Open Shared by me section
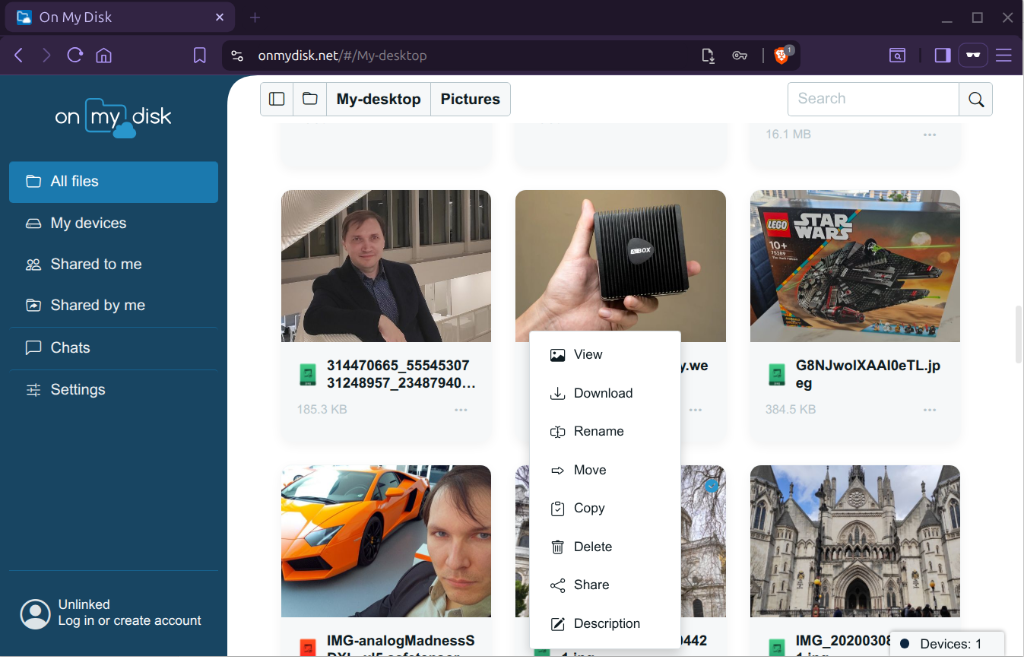 tap(114, 305)
